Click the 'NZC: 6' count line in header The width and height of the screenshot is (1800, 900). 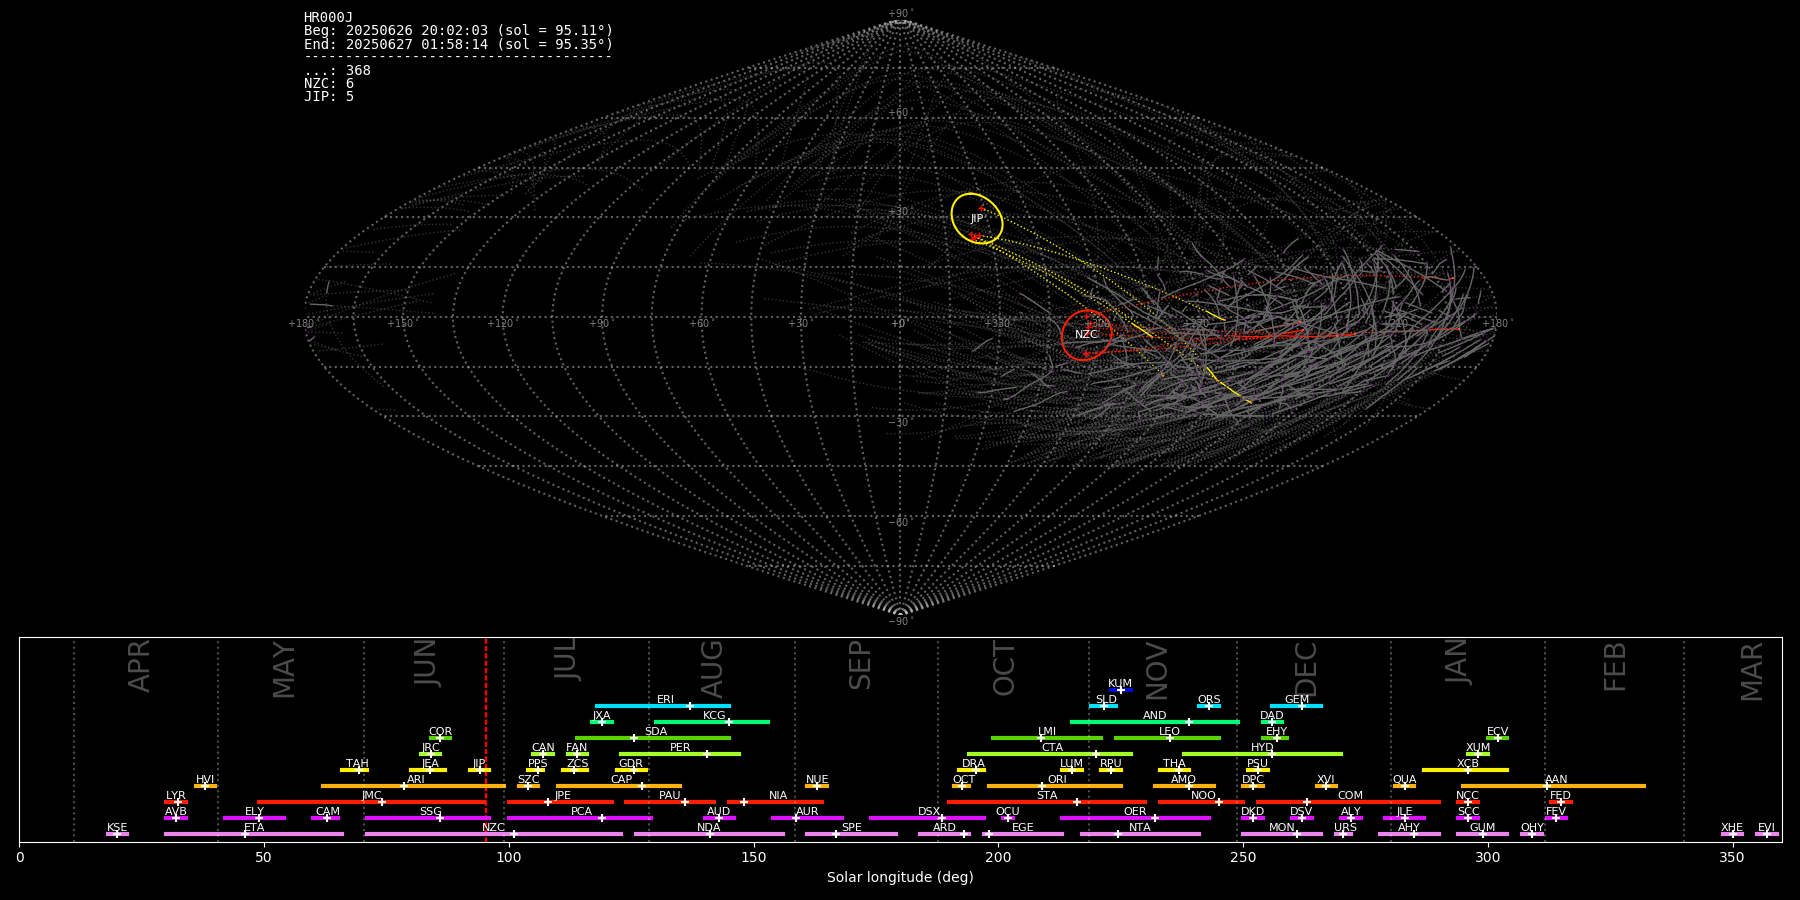tap(329, 84)
